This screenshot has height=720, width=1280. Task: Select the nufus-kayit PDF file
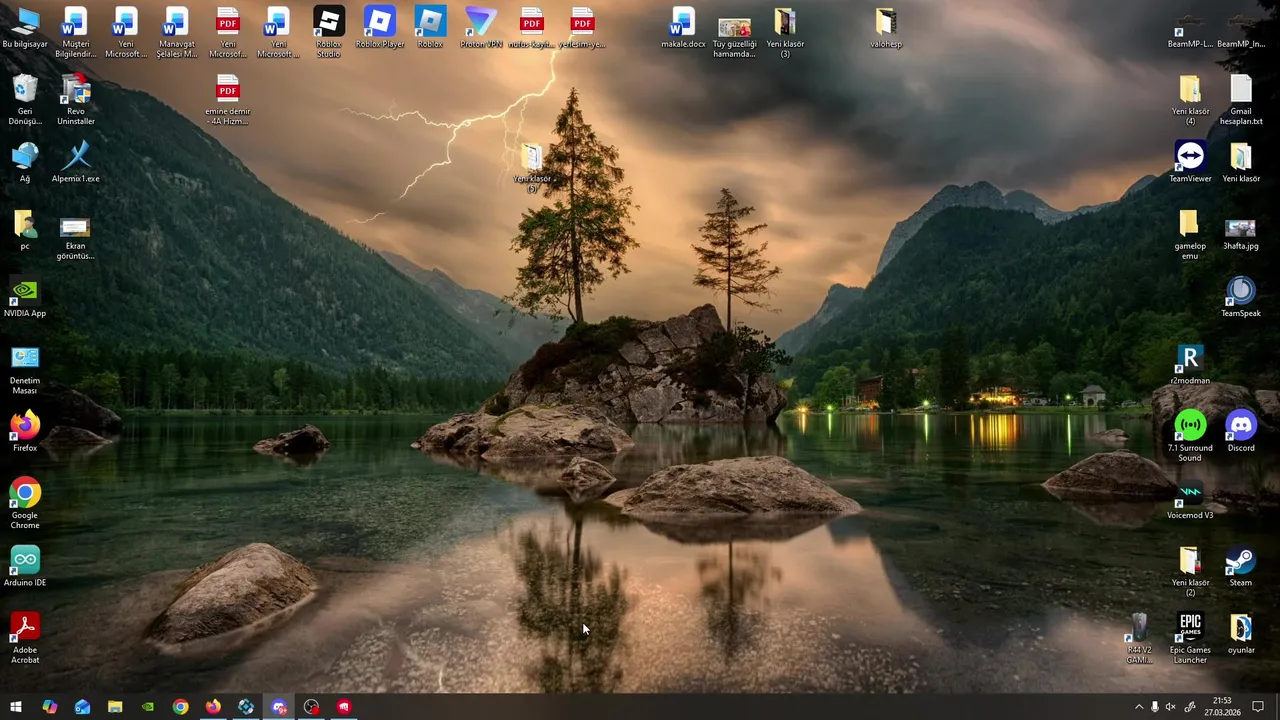click(532, 29)
